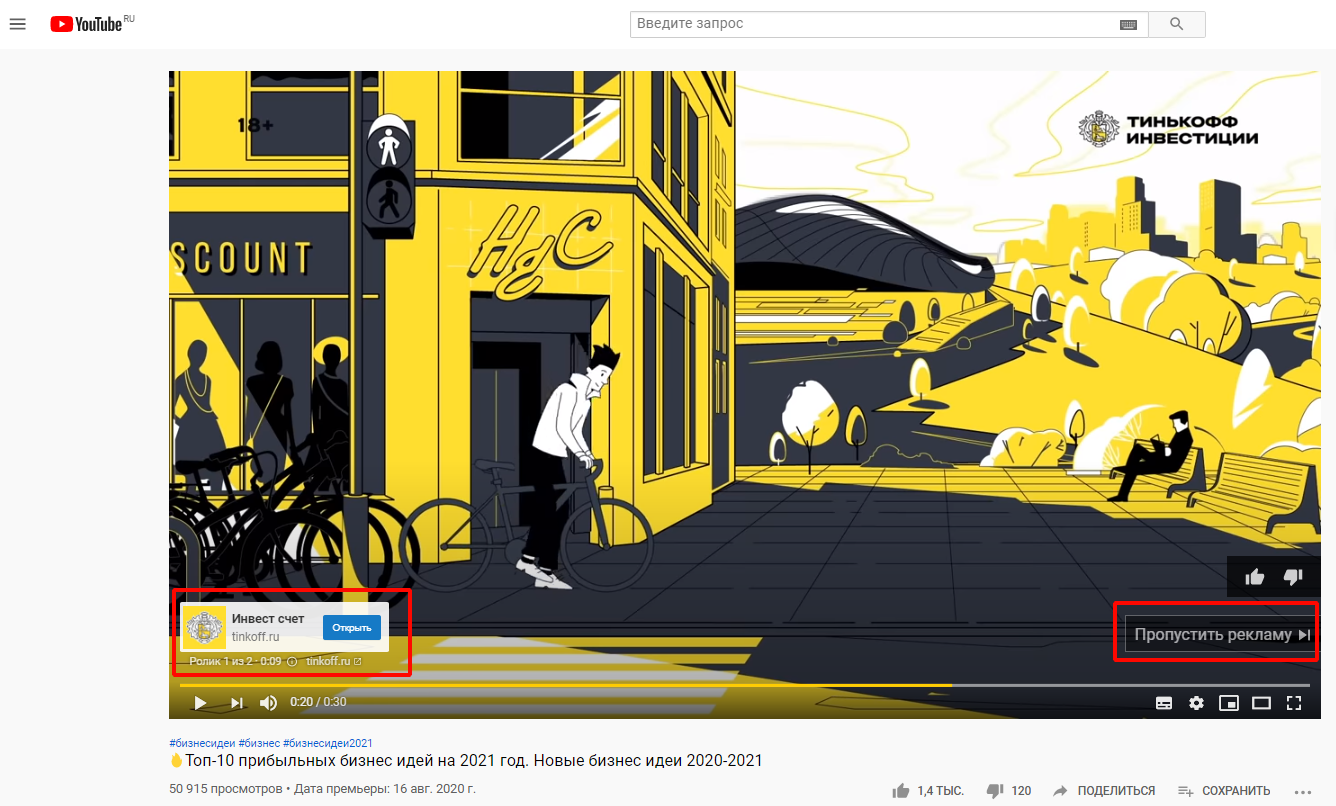The image size is (1336, 806).
Task: Seek on the yellow ad progress bar
Action: (565, 685)
